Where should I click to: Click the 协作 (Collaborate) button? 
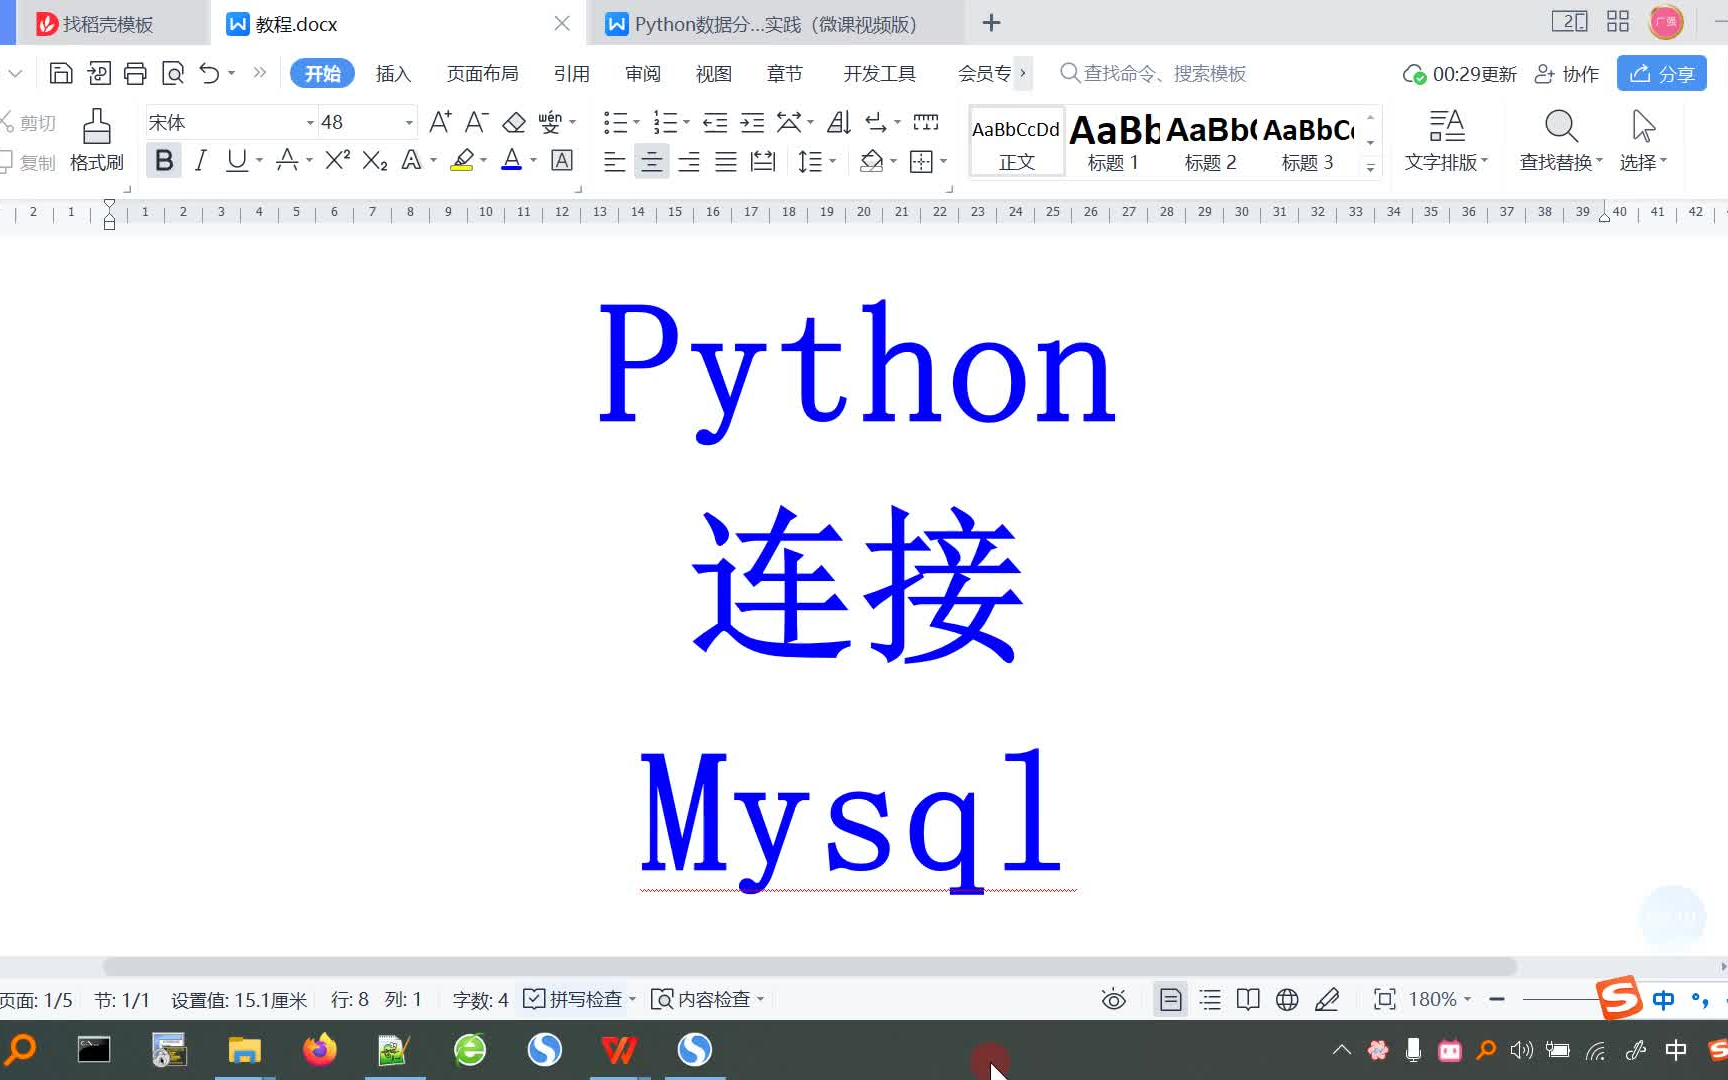(x=1566, y=74)
